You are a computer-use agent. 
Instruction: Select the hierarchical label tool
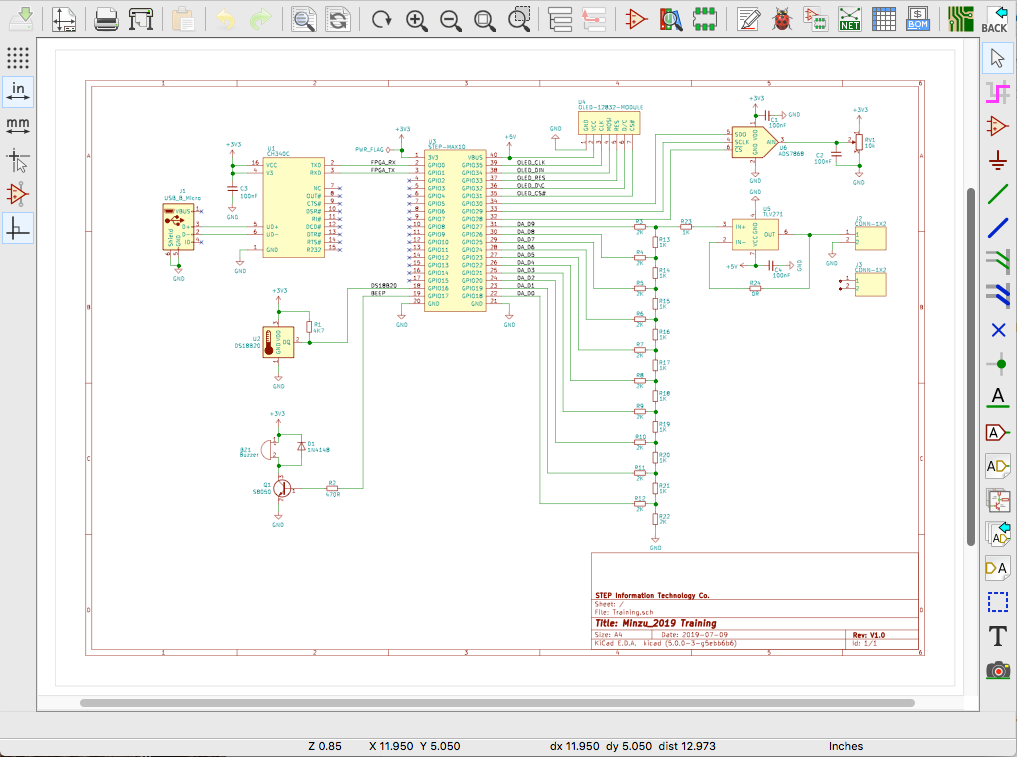[x=998, y=466]
